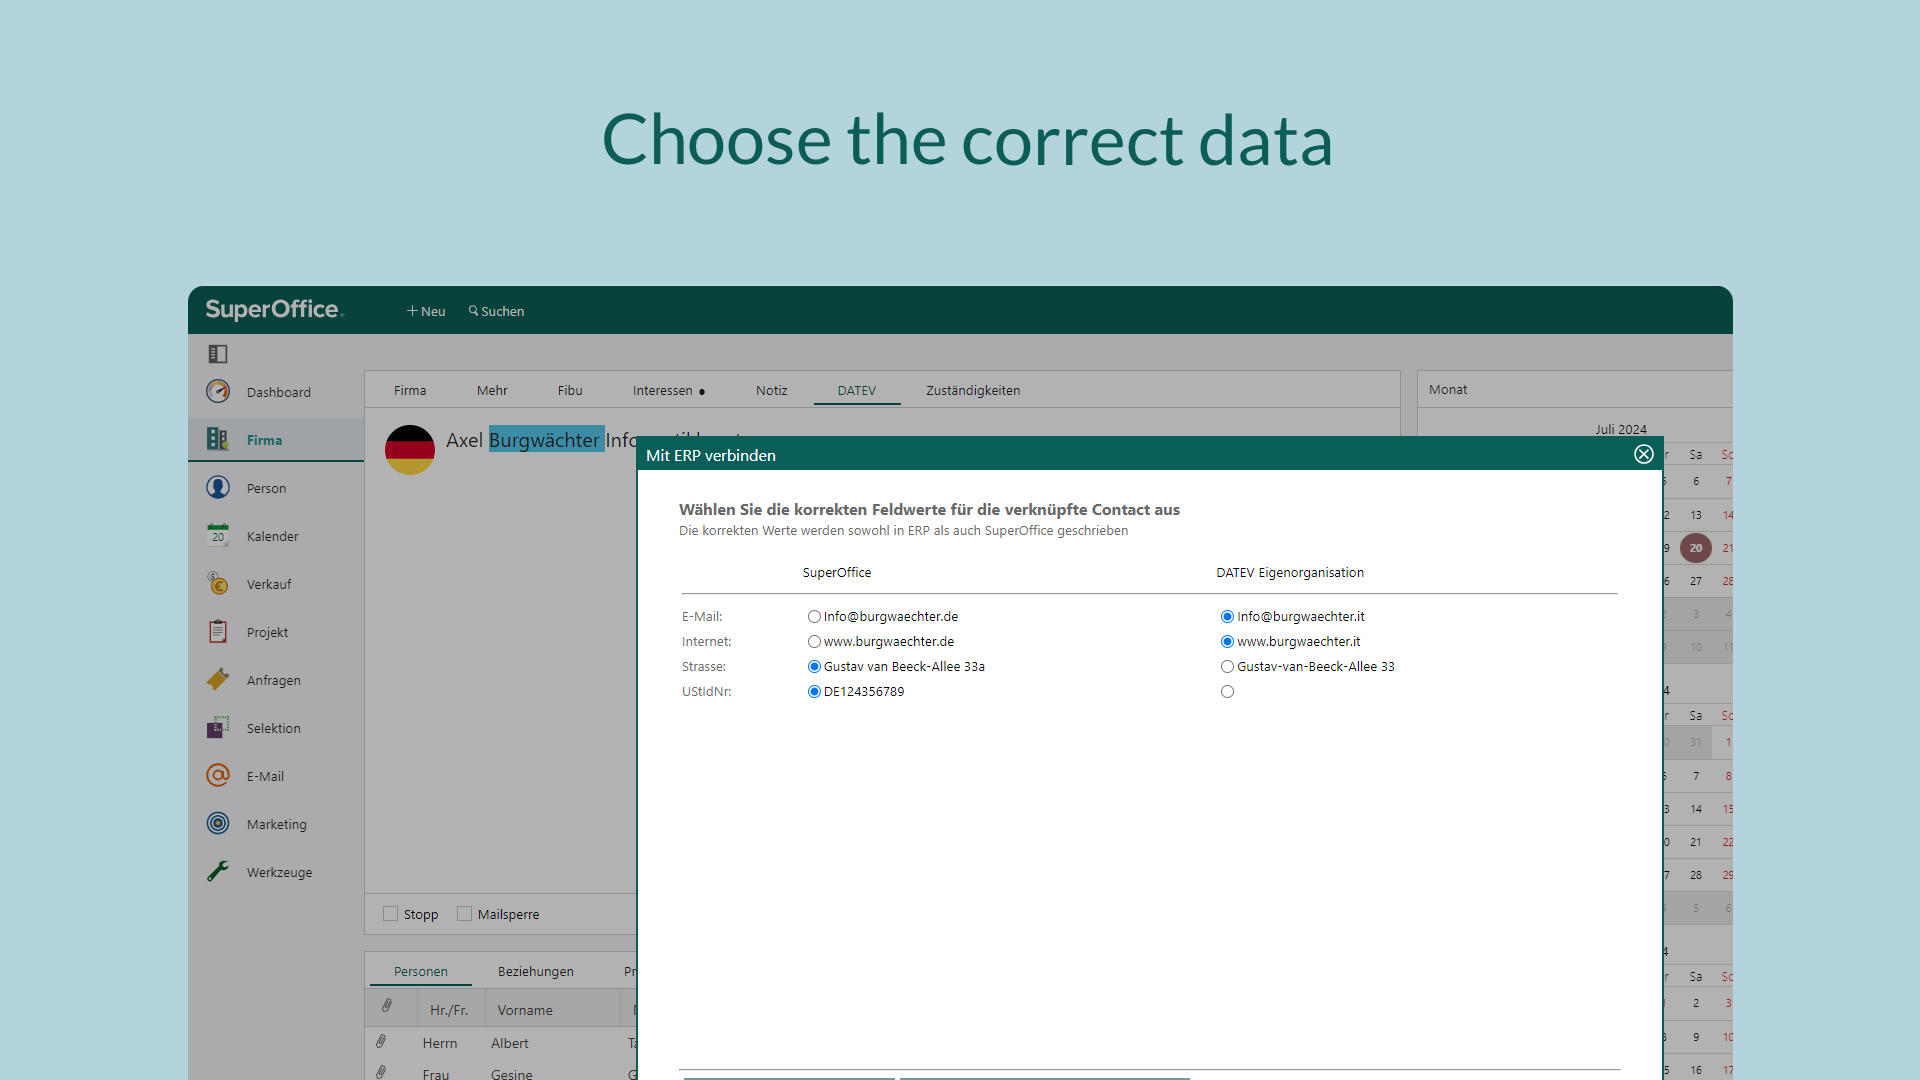
Task: Open the Beziehungen tab
Action: tap(536, 971)
